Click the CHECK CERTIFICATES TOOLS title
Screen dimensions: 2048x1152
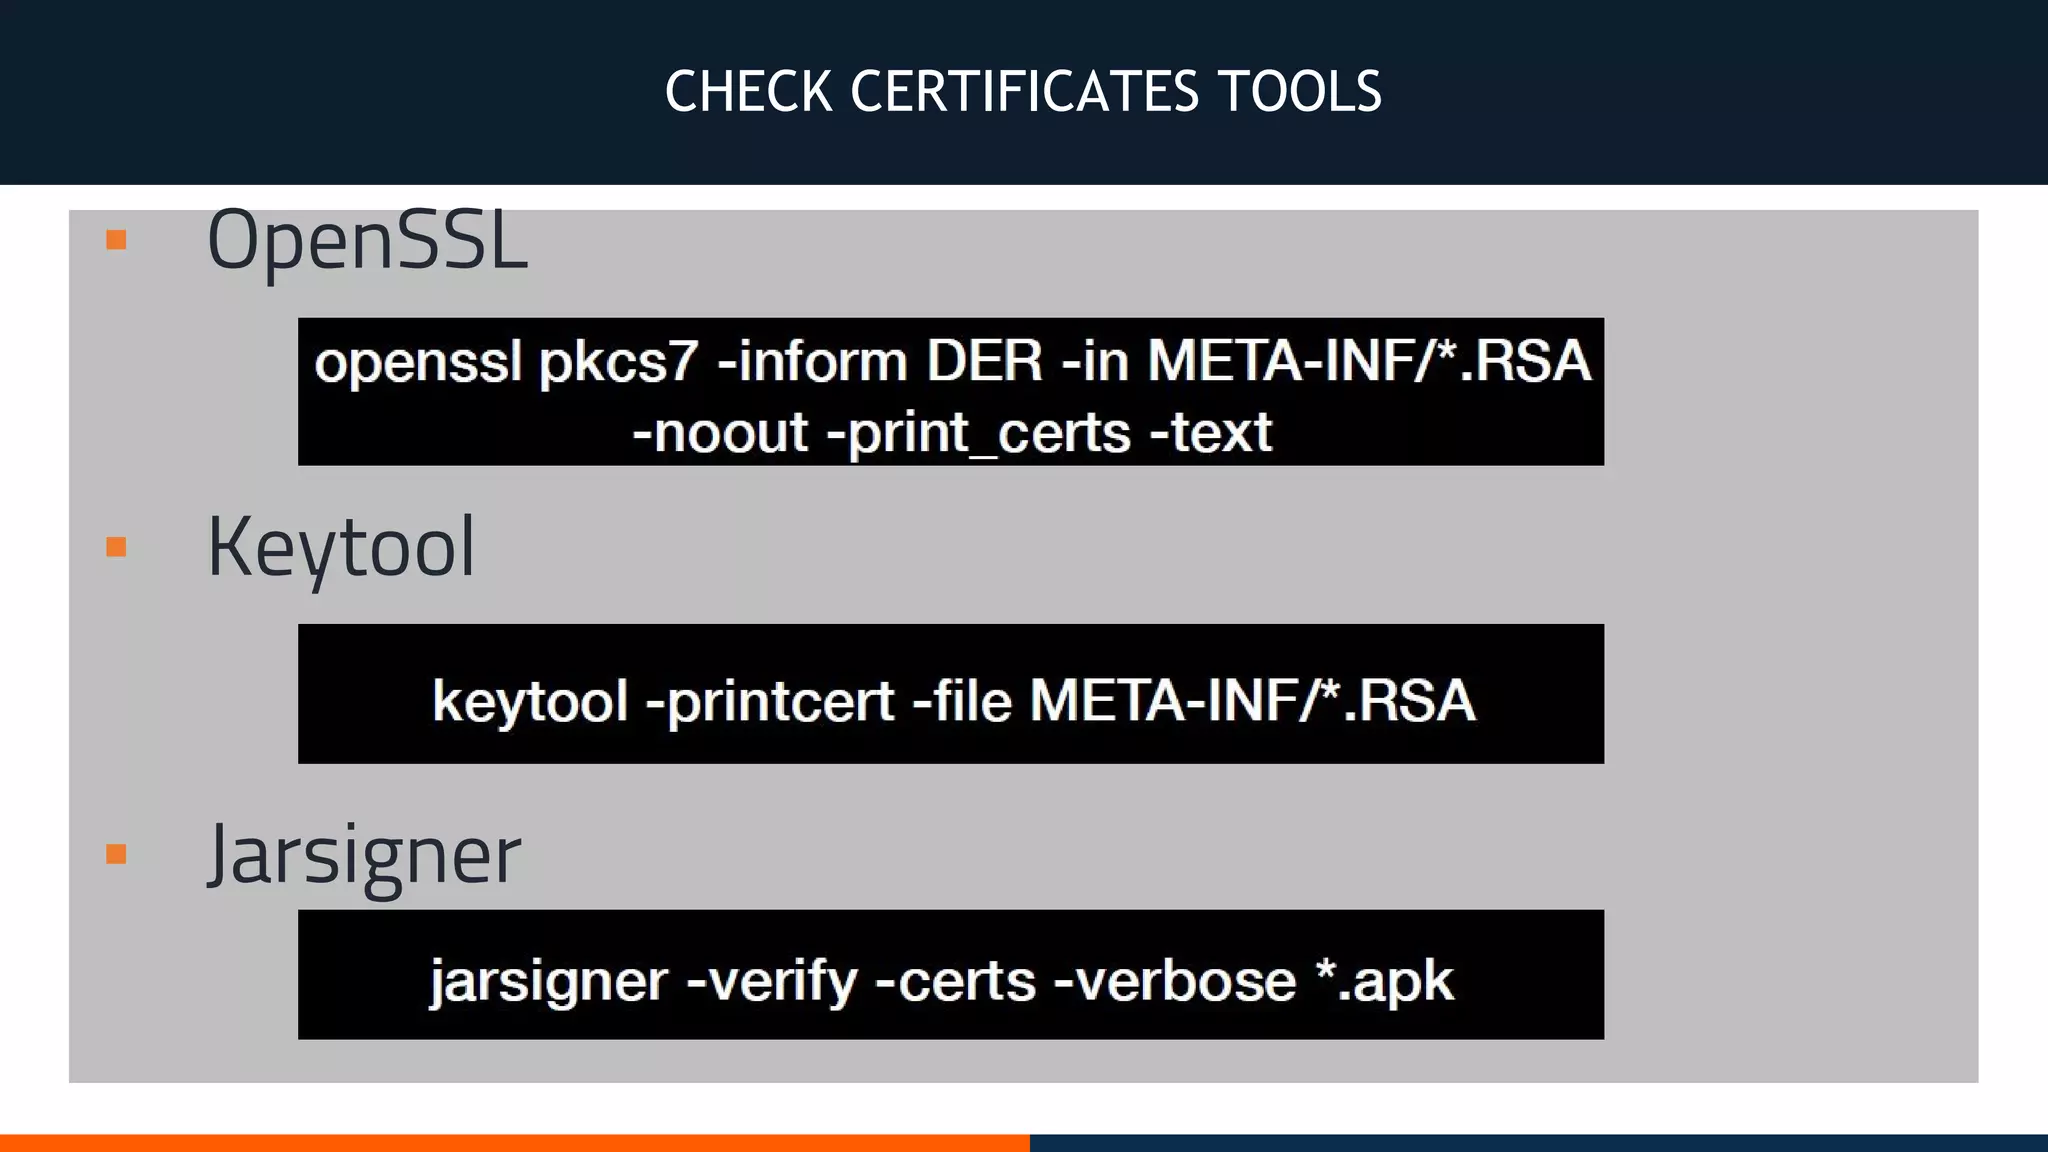tap(1023, 92)
